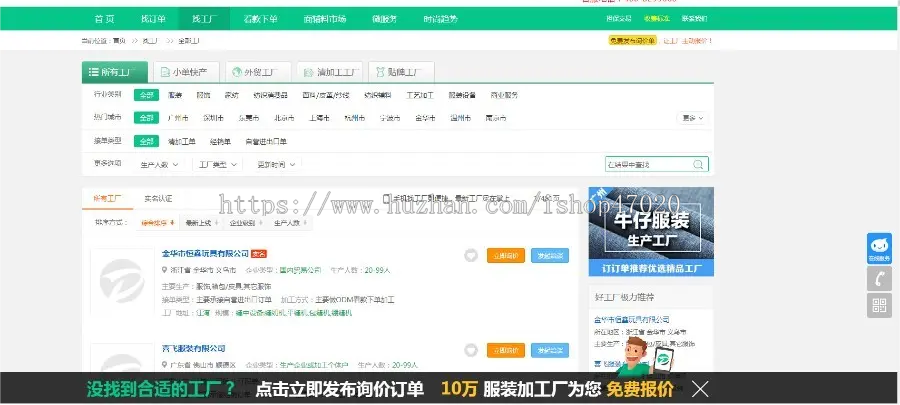This screenshot has width=900, height=405.
Task: Filter order type 清加工单
Action: coord(182,141)
